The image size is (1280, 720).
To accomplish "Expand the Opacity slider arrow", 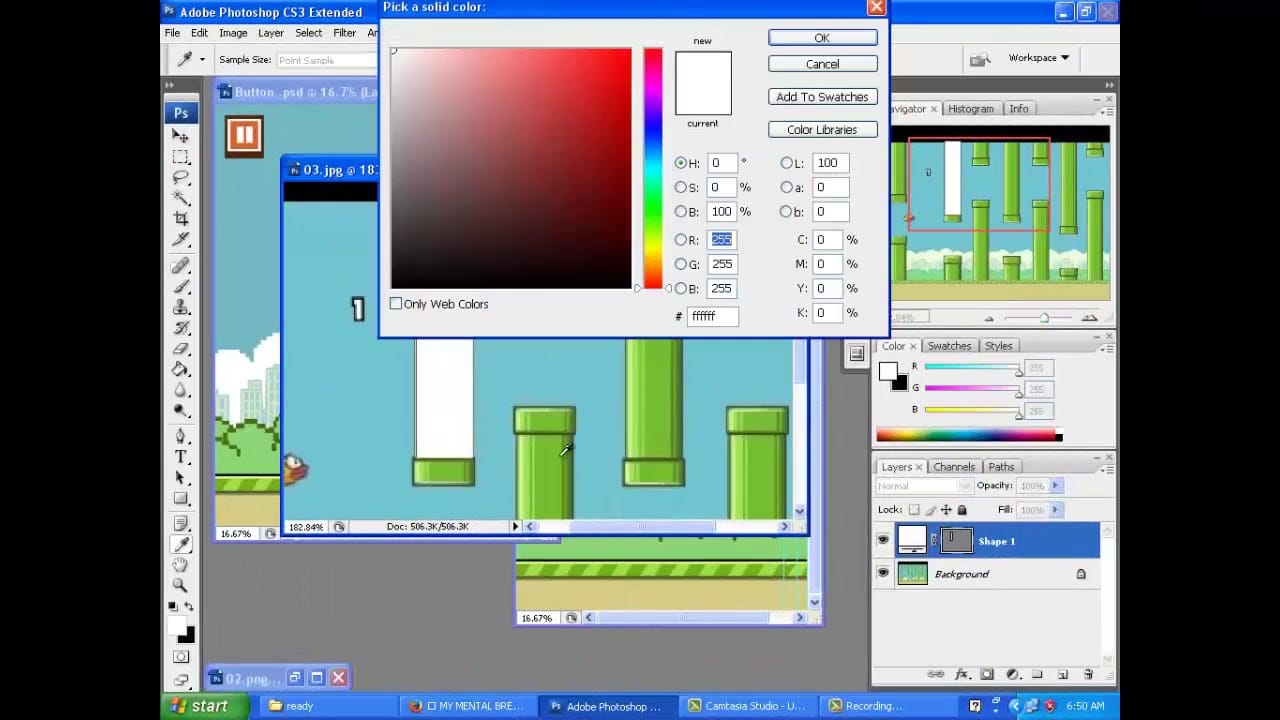I will (1055, 486).
